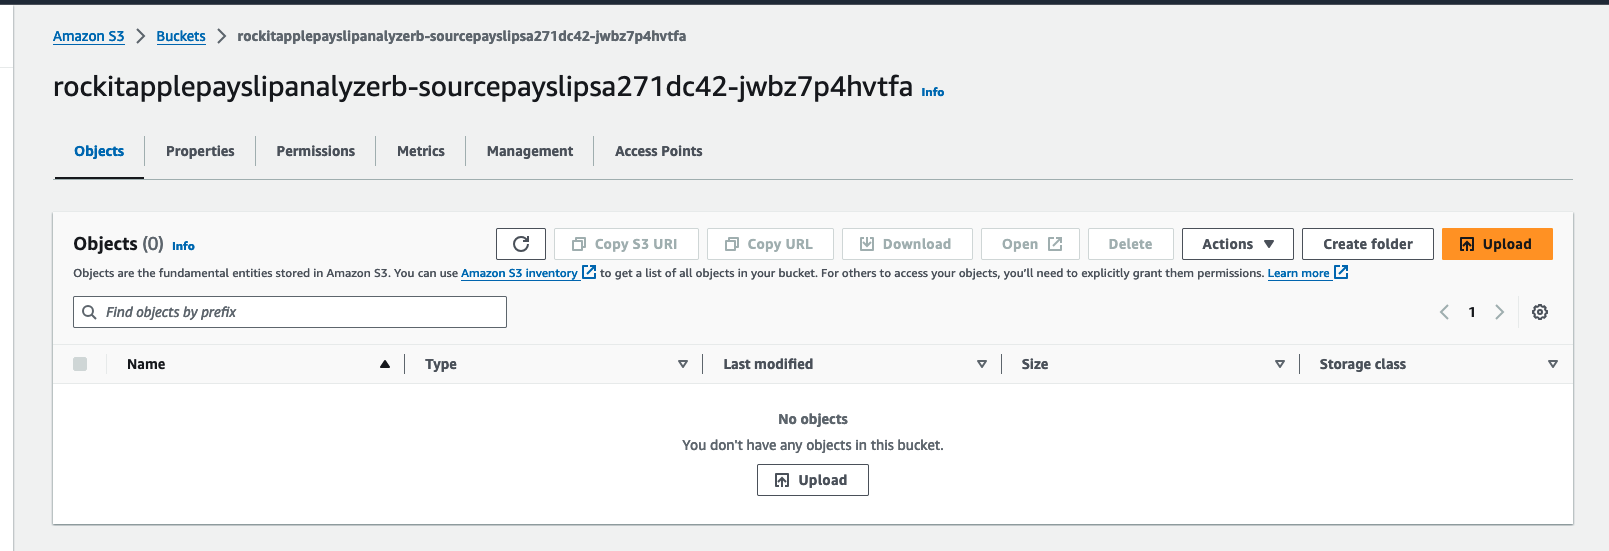Click the Delete button
The image size is (1609, 551).
pyautogui.click(x=1131, y=244)
